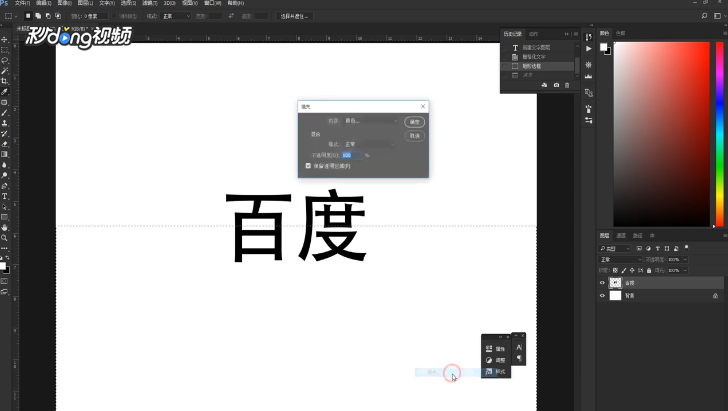Image resolution: width=728 pixels, height=411 pixels.
Task: Create new document from current state
Action: point(544,85)
